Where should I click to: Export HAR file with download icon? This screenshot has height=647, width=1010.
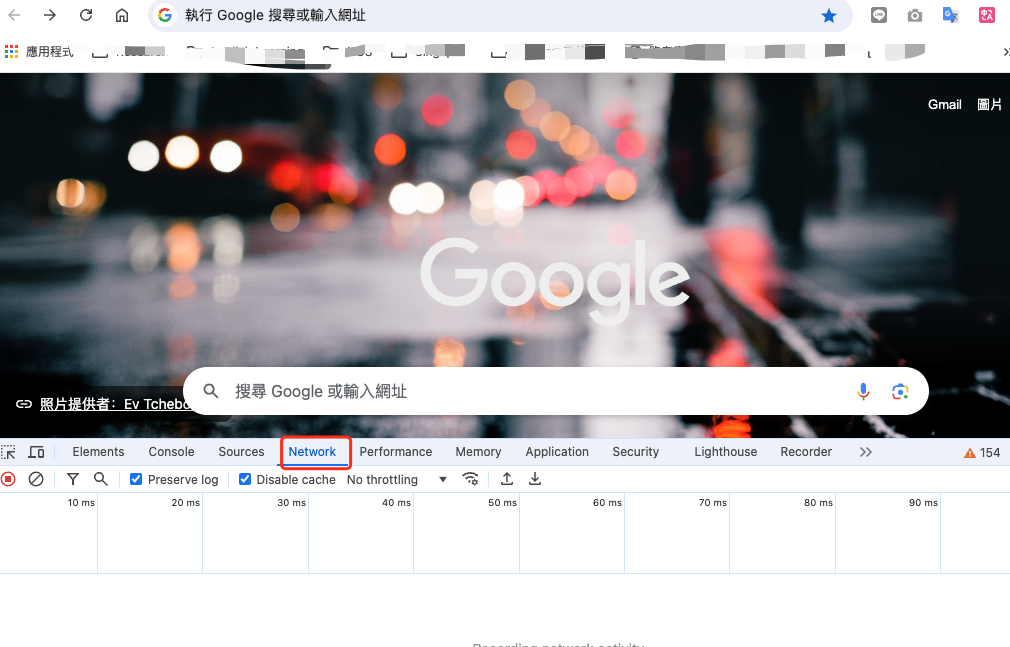click(535, 479)
